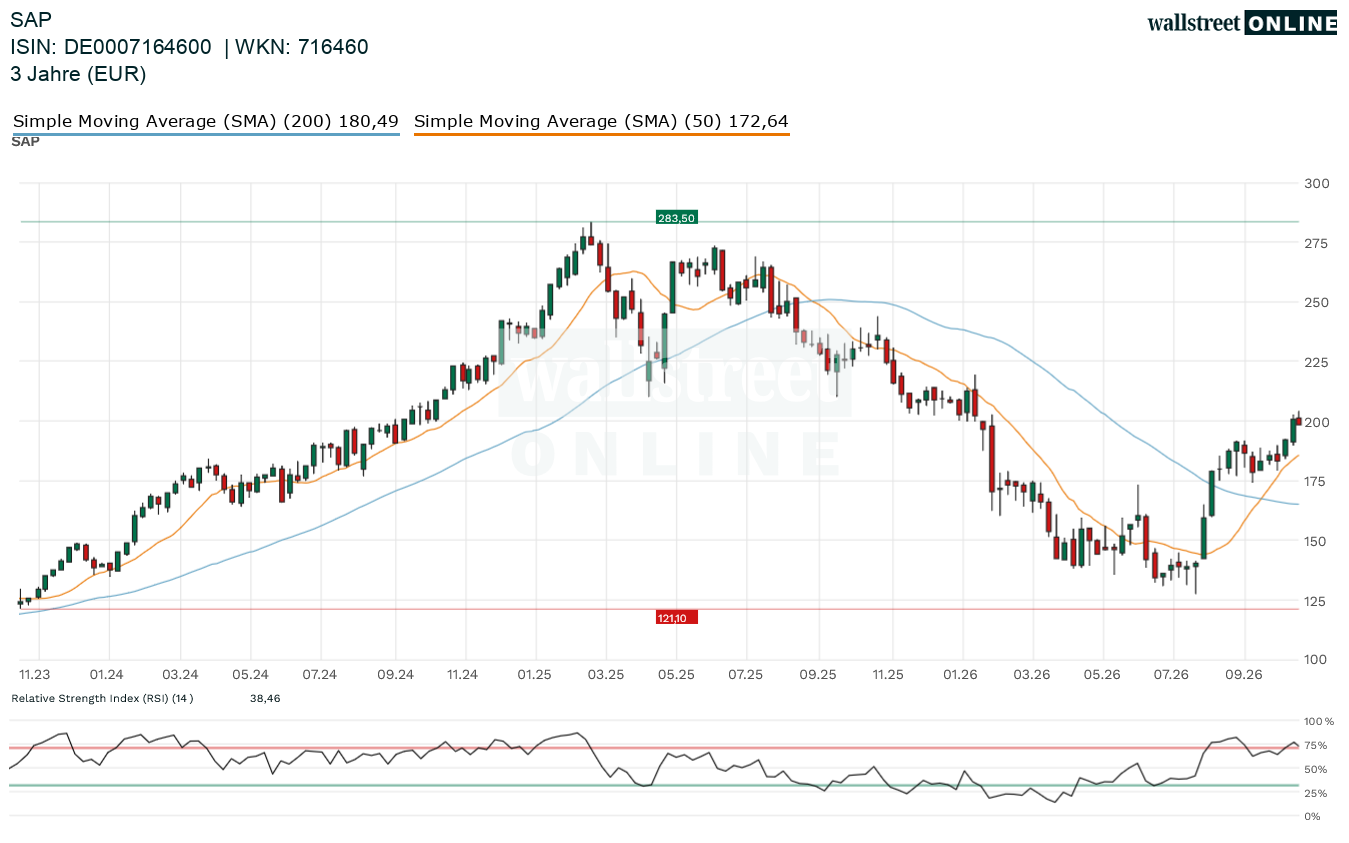
Task: Click the 11.23 date axis label
Action: (x=35, y=675)
